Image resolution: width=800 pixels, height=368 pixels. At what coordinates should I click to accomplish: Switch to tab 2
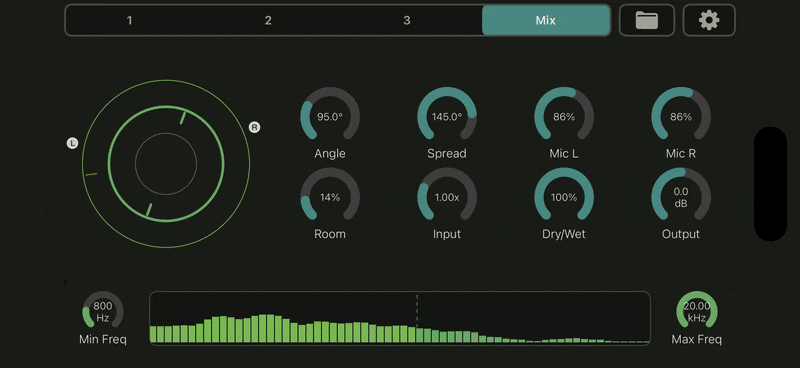pos(268,20)
